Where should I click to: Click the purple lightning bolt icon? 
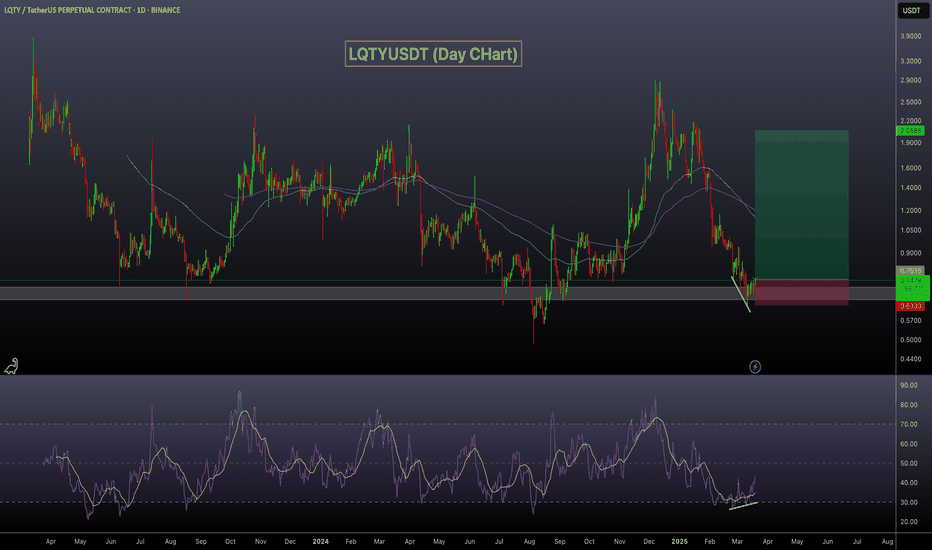755,366
